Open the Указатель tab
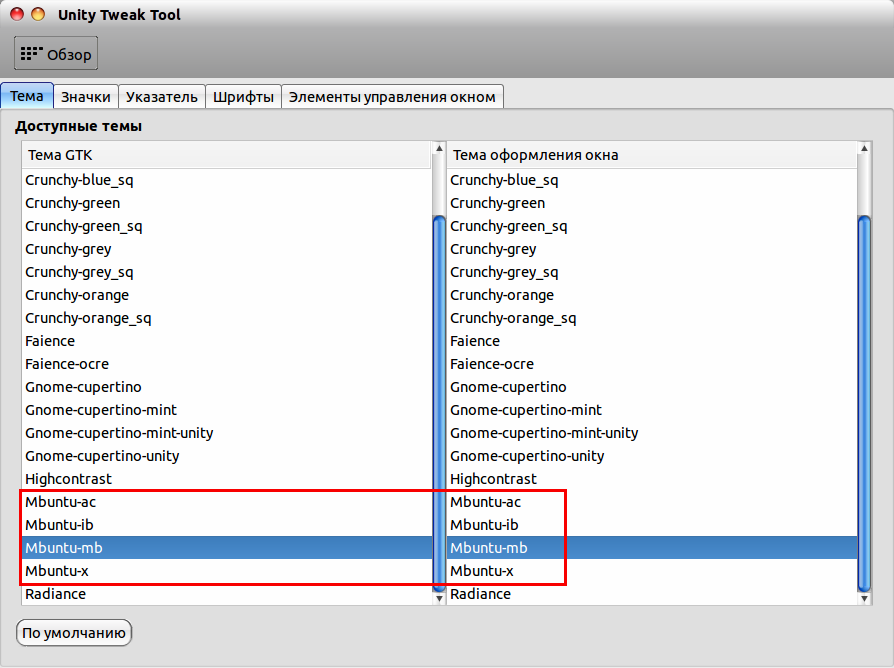 tap(161, 97)
